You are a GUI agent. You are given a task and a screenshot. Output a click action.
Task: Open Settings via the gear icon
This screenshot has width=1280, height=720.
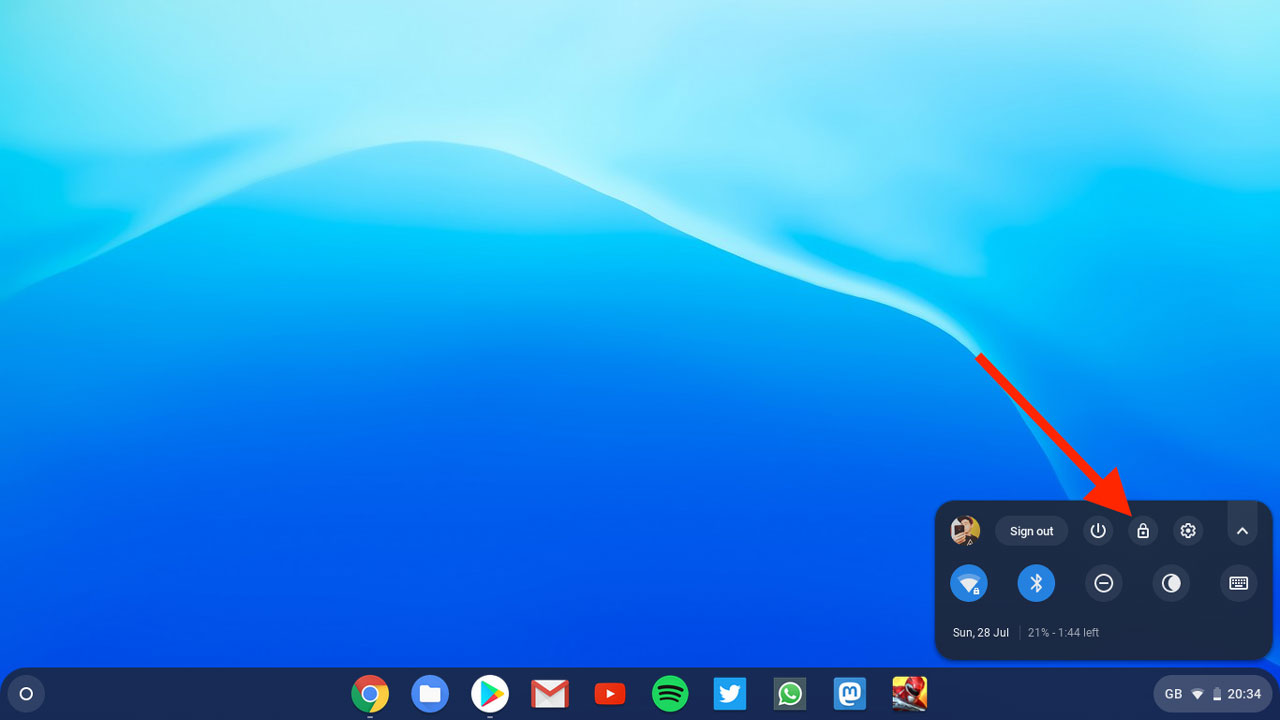tap(1188, 531)
